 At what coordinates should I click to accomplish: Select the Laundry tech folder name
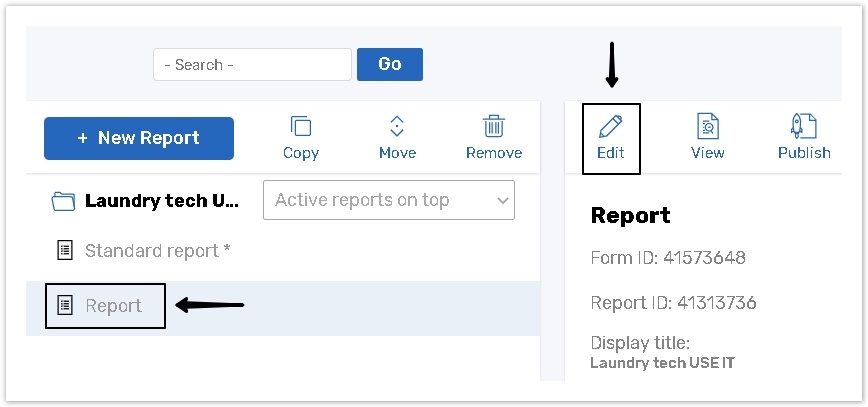tap(162, 201)
